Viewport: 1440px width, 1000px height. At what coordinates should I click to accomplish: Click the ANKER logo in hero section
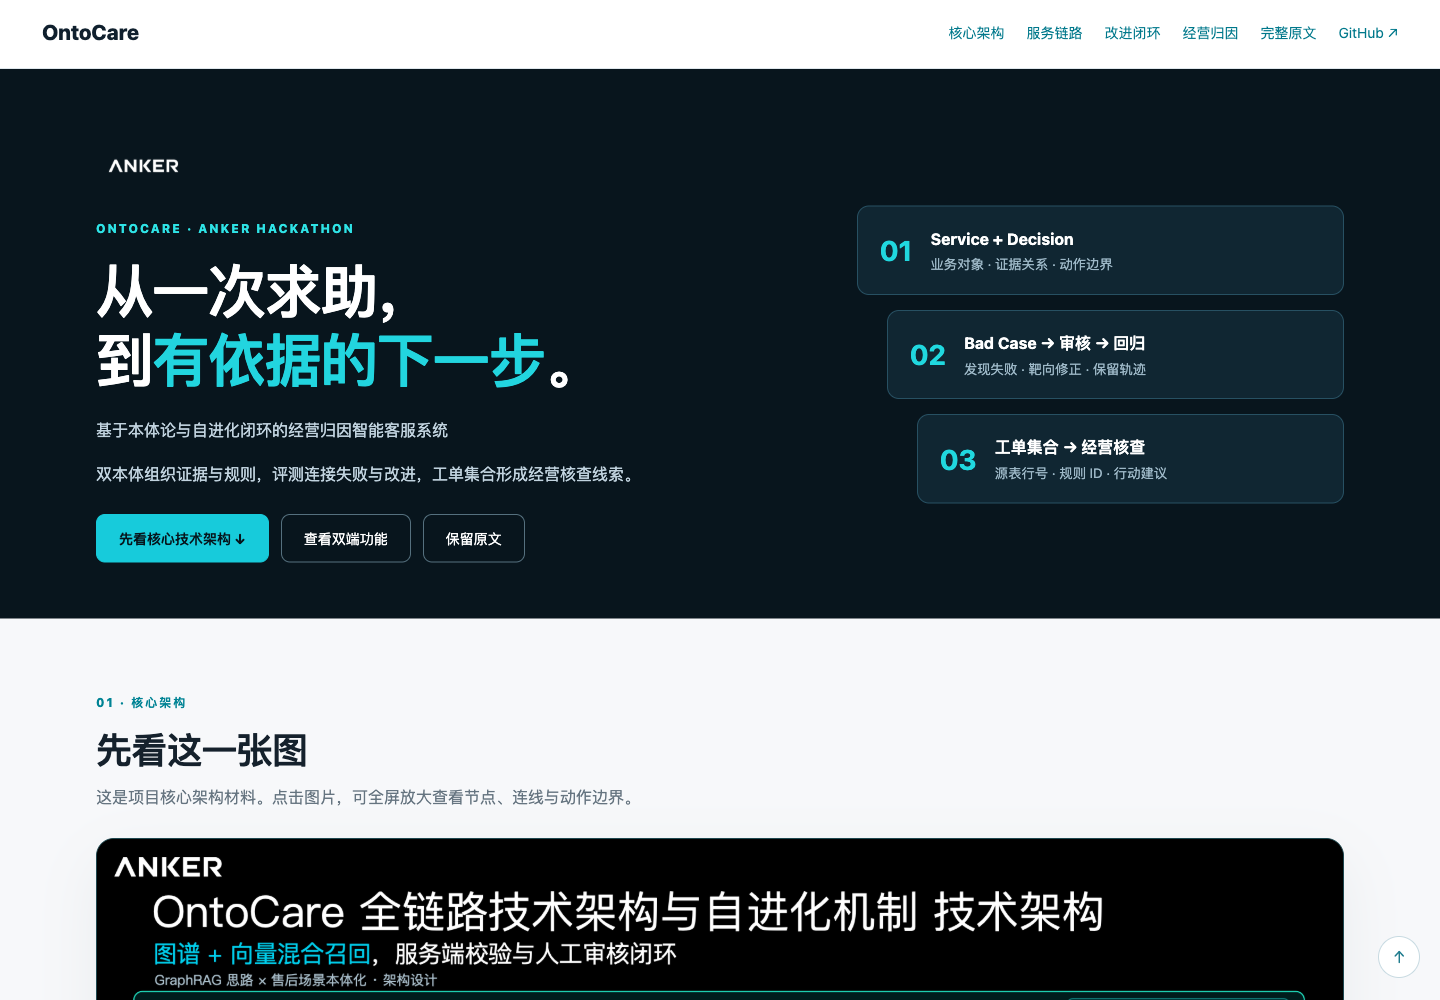click(144, 166)
